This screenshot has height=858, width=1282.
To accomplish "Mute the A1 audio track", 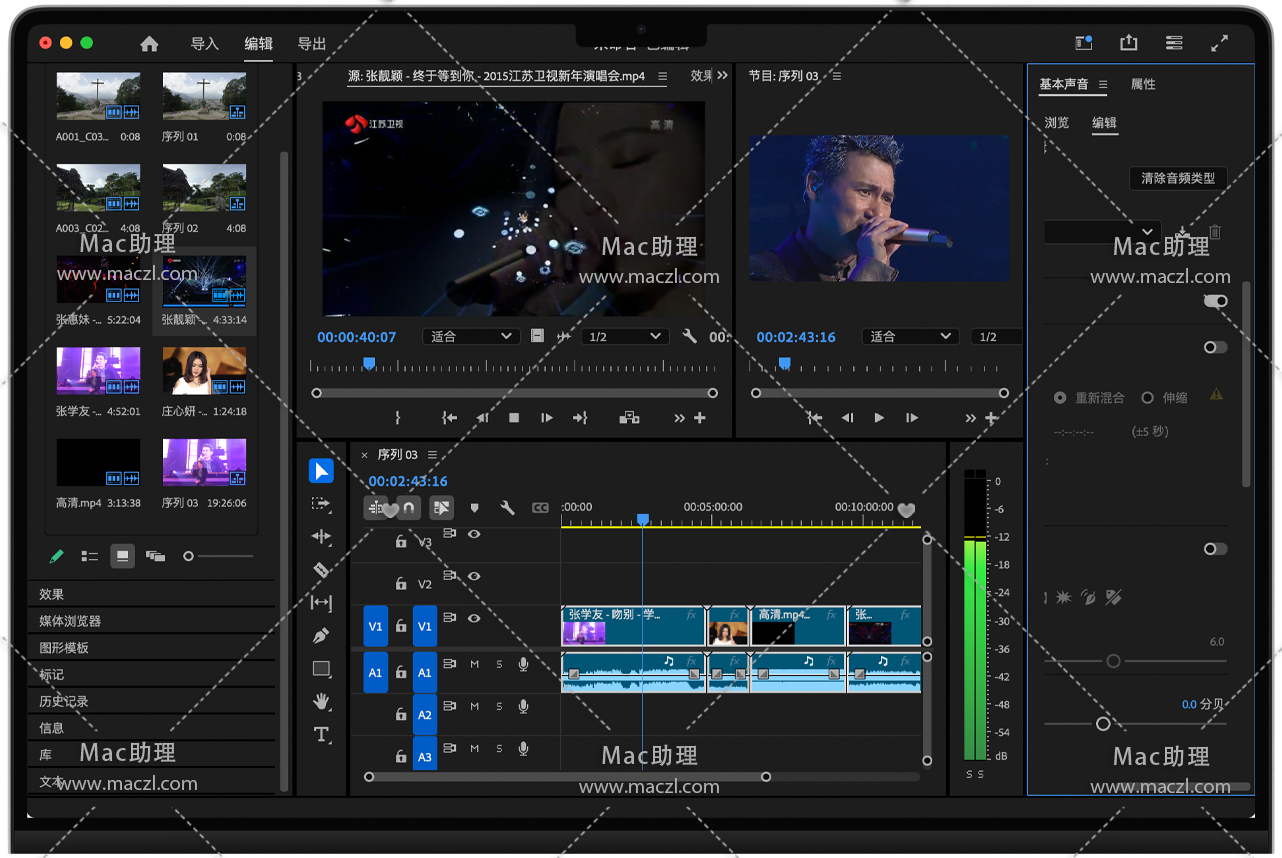I will [475, 665].
